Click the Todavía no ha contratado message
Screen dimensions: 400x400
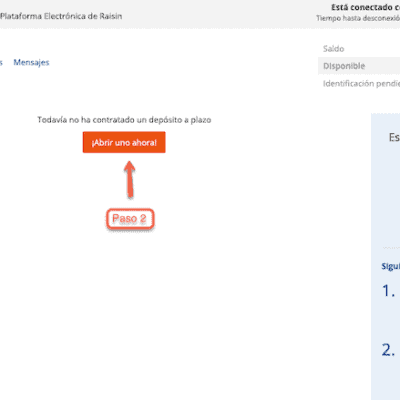point(124,120)
